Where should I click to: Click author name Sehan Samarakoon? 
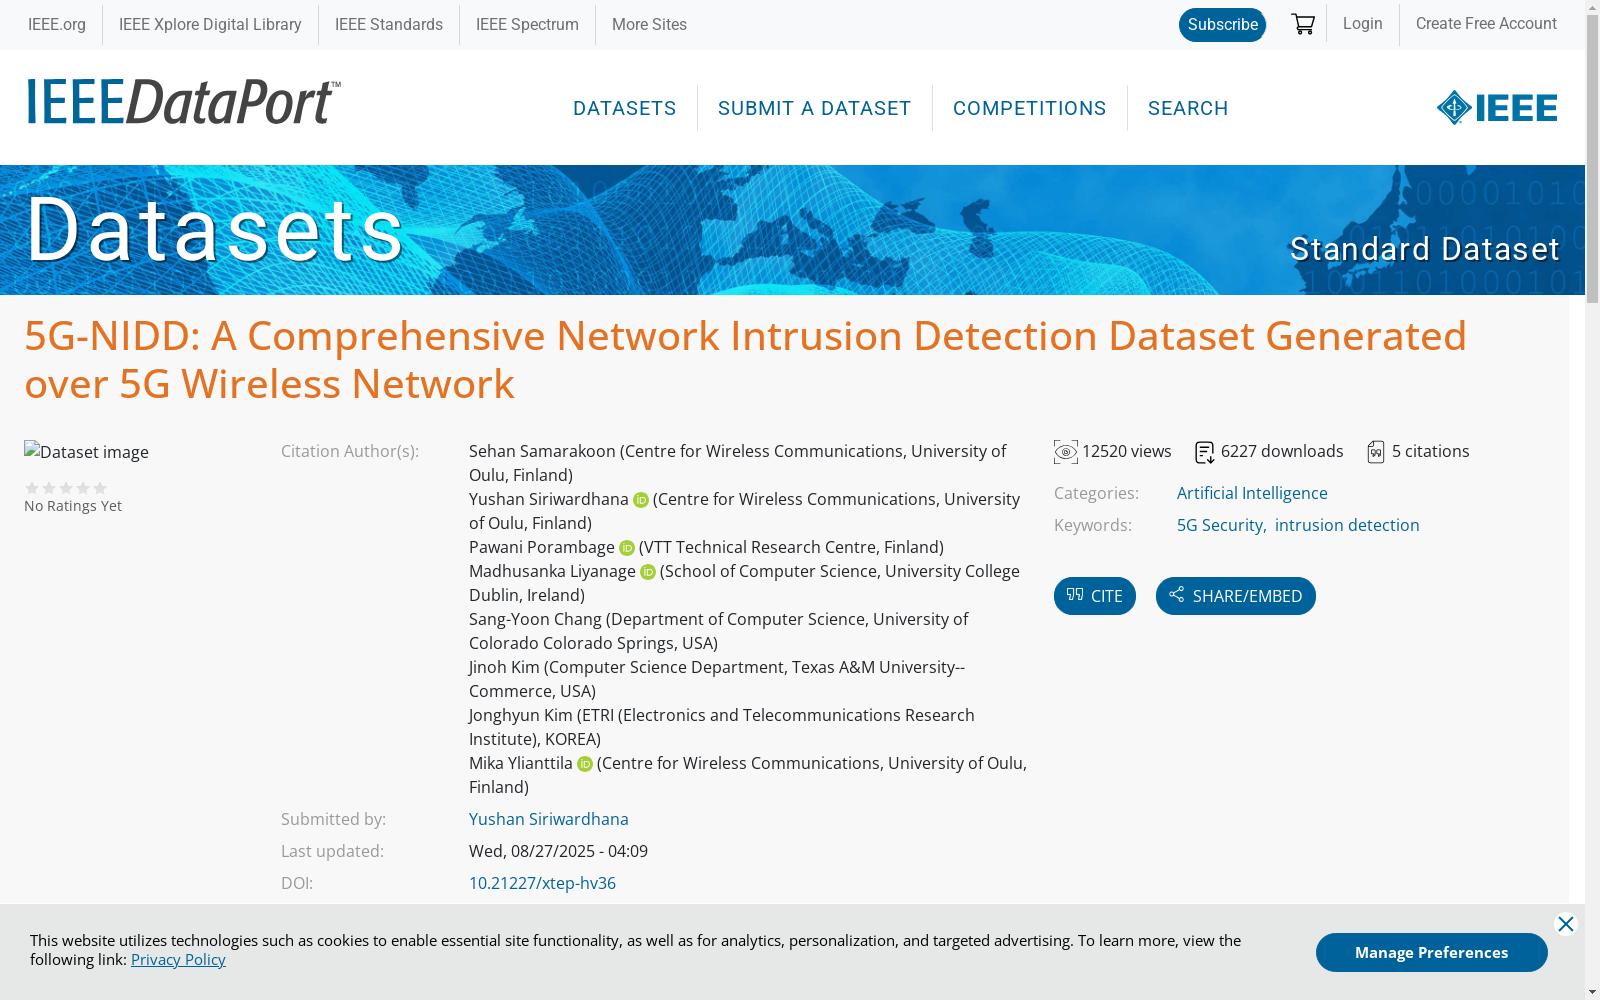pos(542,451)
